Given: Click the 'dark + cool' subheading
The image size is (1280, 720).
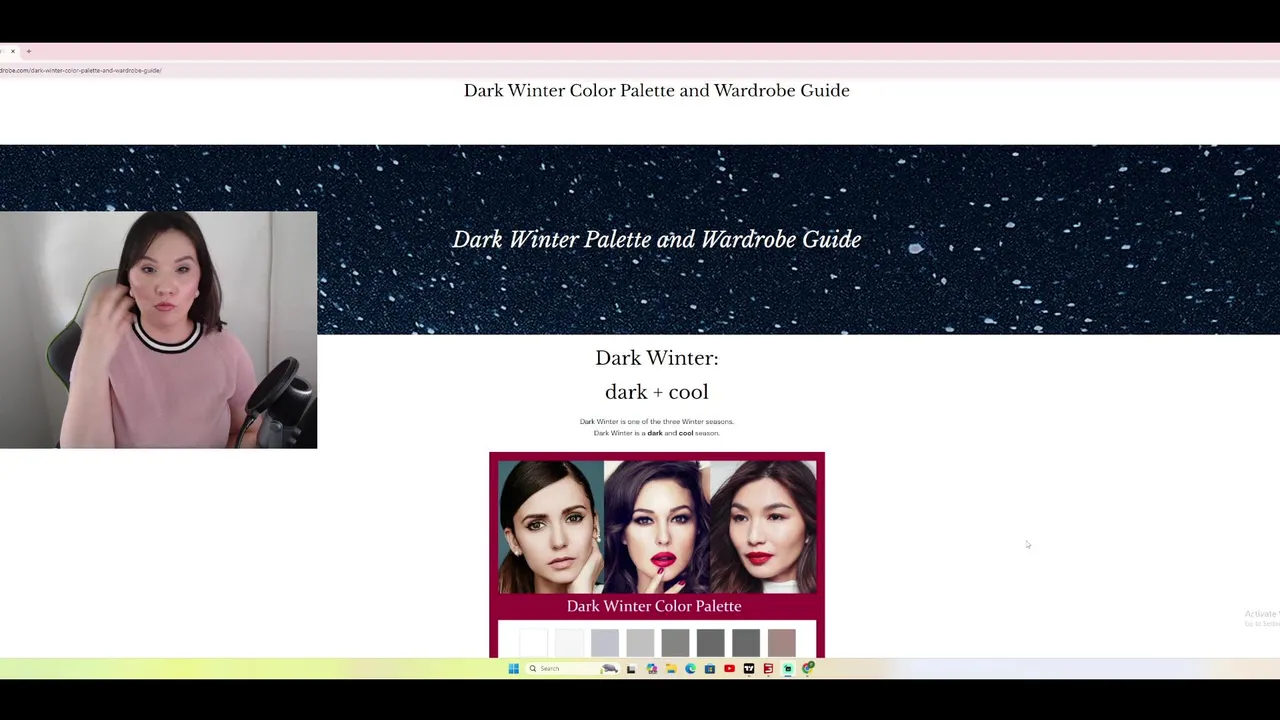Looking at the screenshot, I should tap(657, 392).
